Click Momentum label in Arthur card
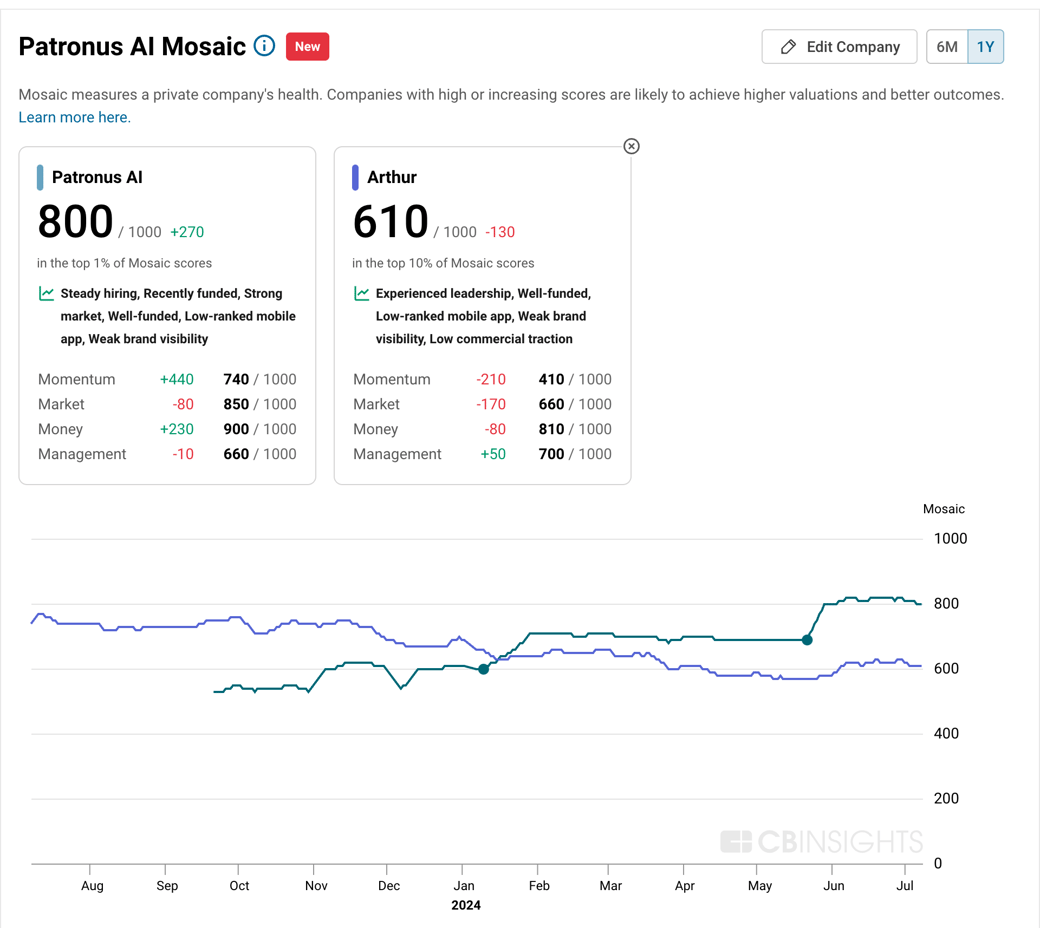 click(391, 379)
